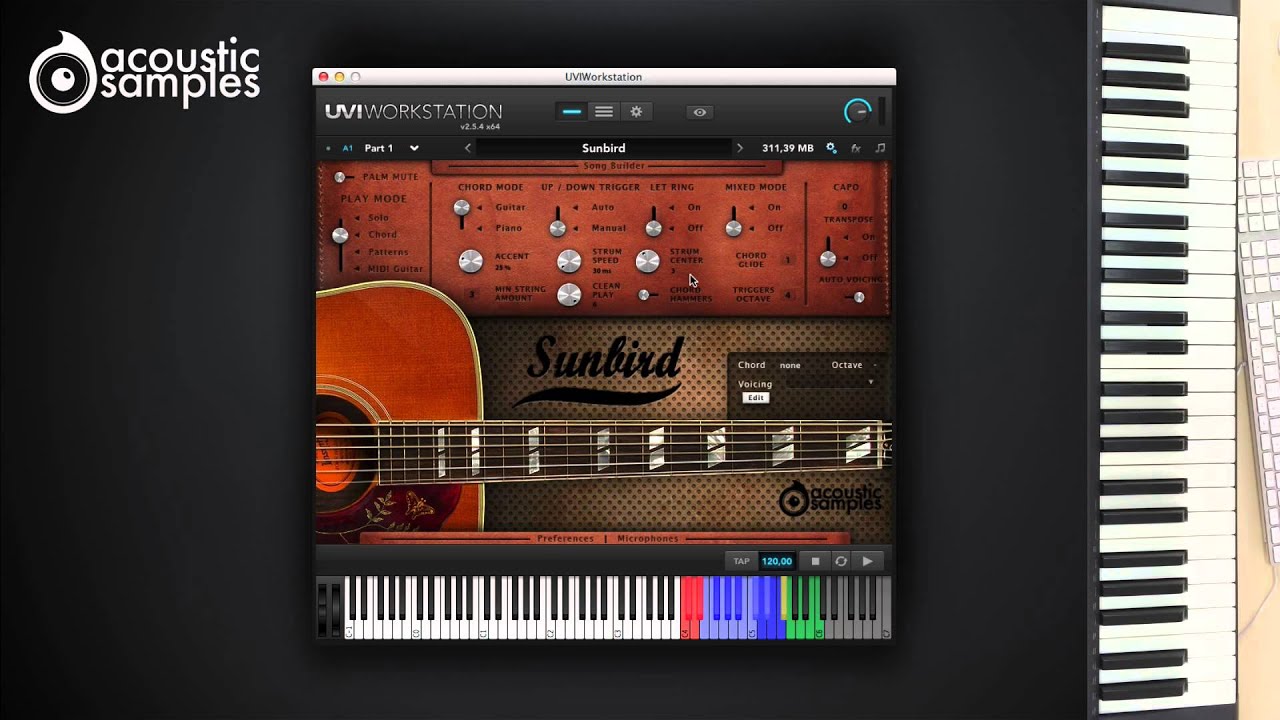1280x720 pixels.
Task: Select Patterns play mode
Action: click(388, 252)
